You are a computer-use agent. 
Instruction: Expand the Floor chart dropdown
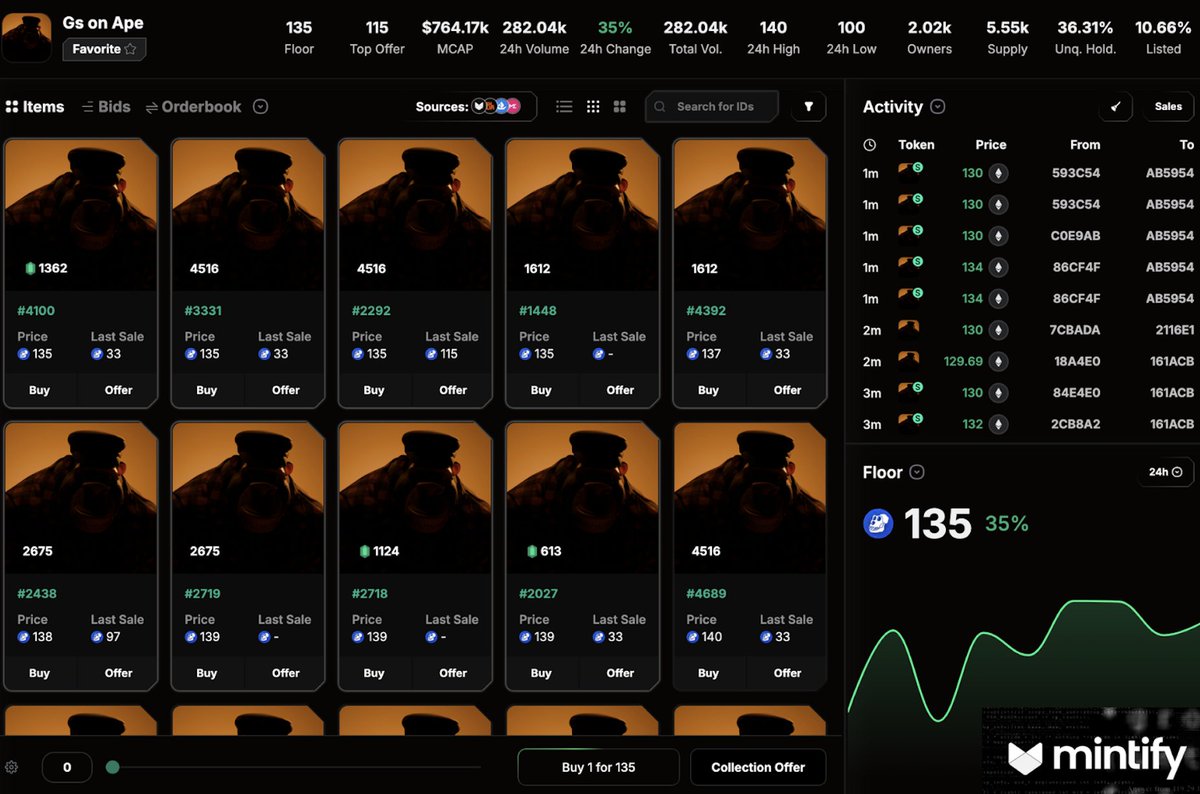[x=917, y=472]
